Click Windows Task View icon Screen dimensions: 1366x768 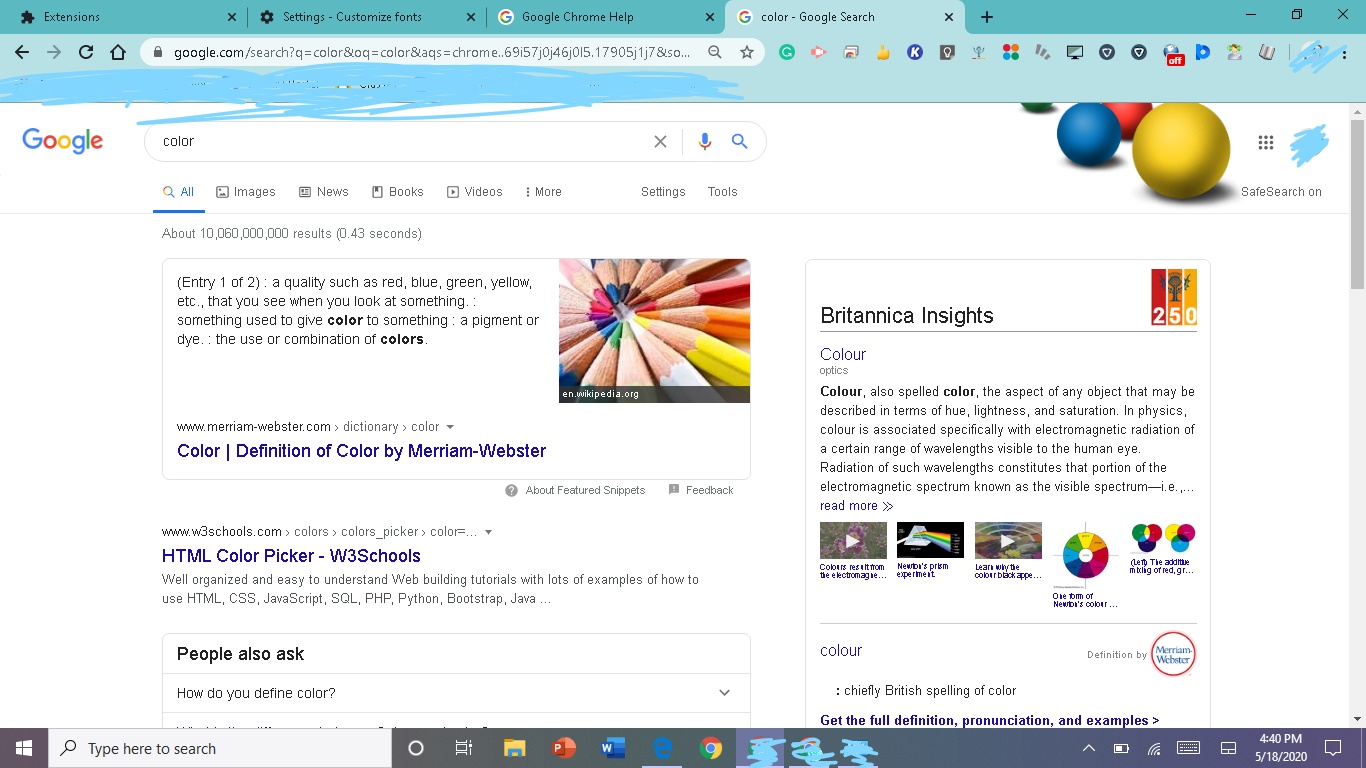[464, 748]
